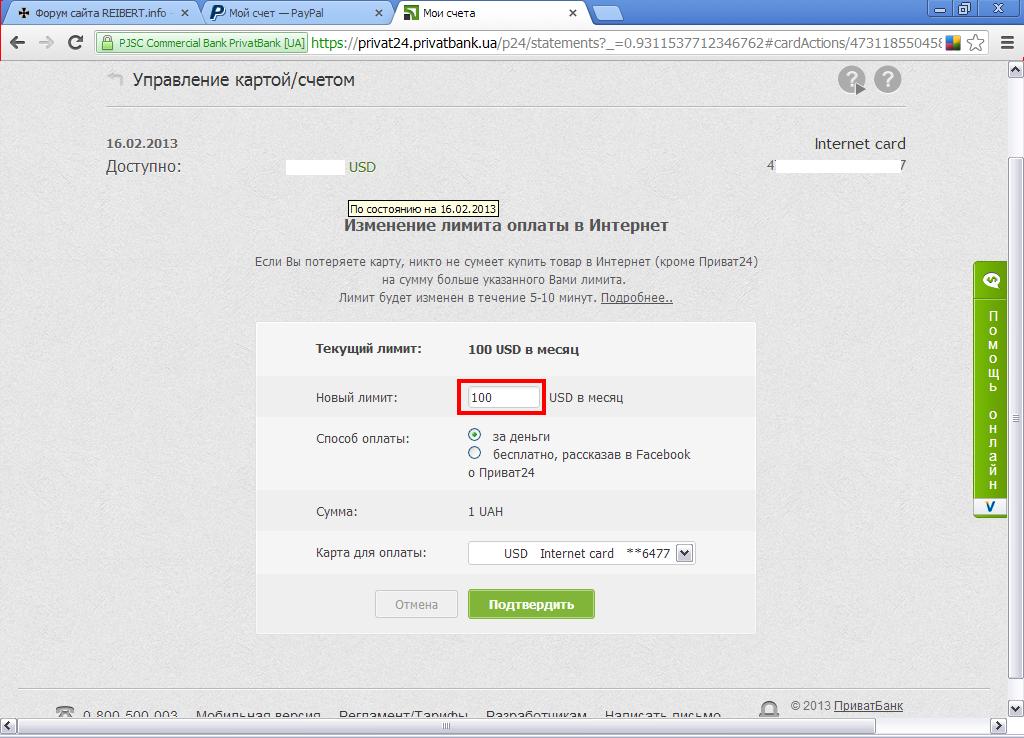Click the browser forward arrow
1024x738 pixels.
[46, 43]
